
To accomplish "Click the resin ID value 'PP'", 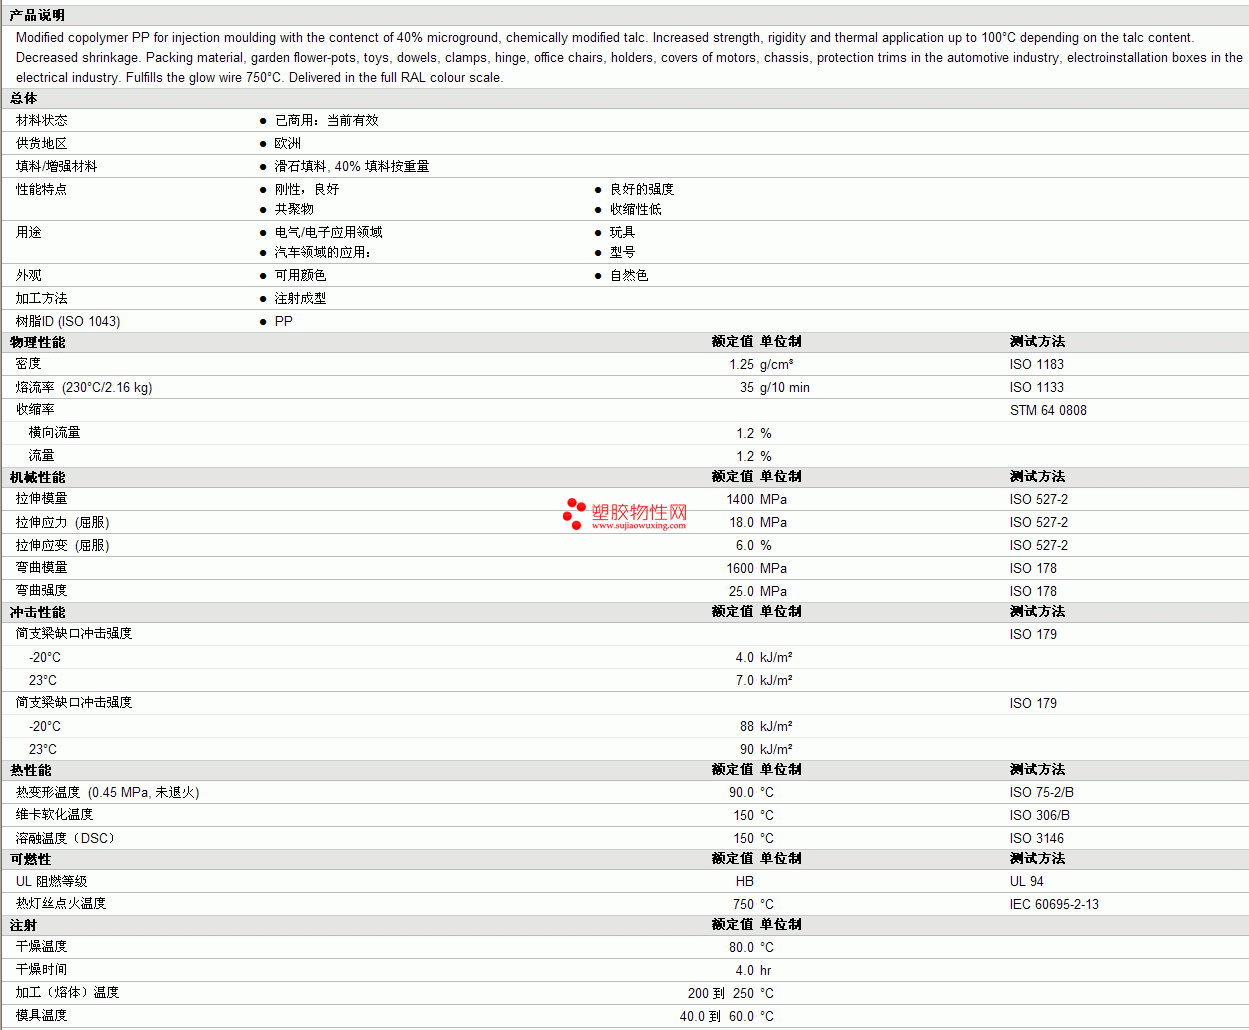I will coord(284,321).
